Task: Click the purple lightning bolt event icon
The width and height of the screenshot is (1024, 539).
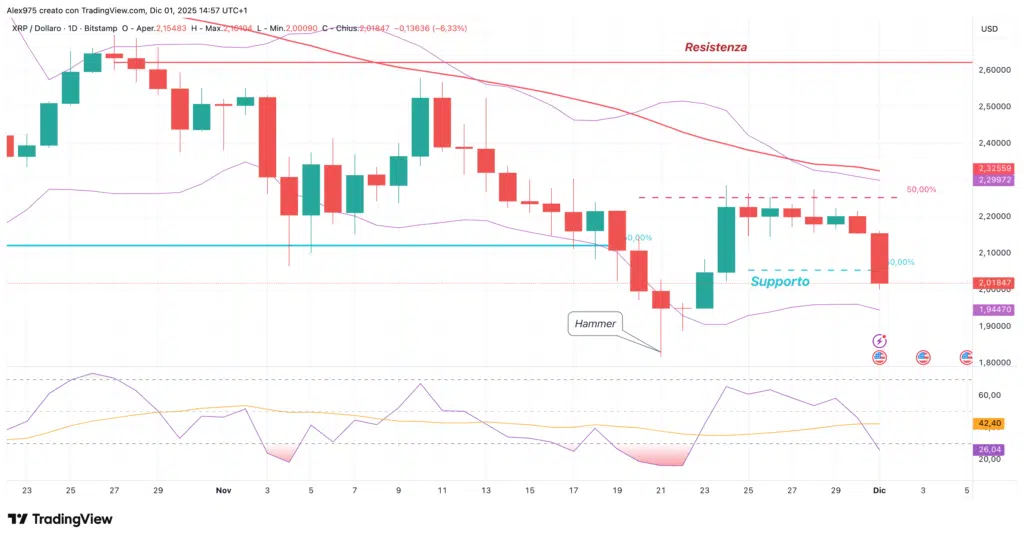Action: (879, 342)
